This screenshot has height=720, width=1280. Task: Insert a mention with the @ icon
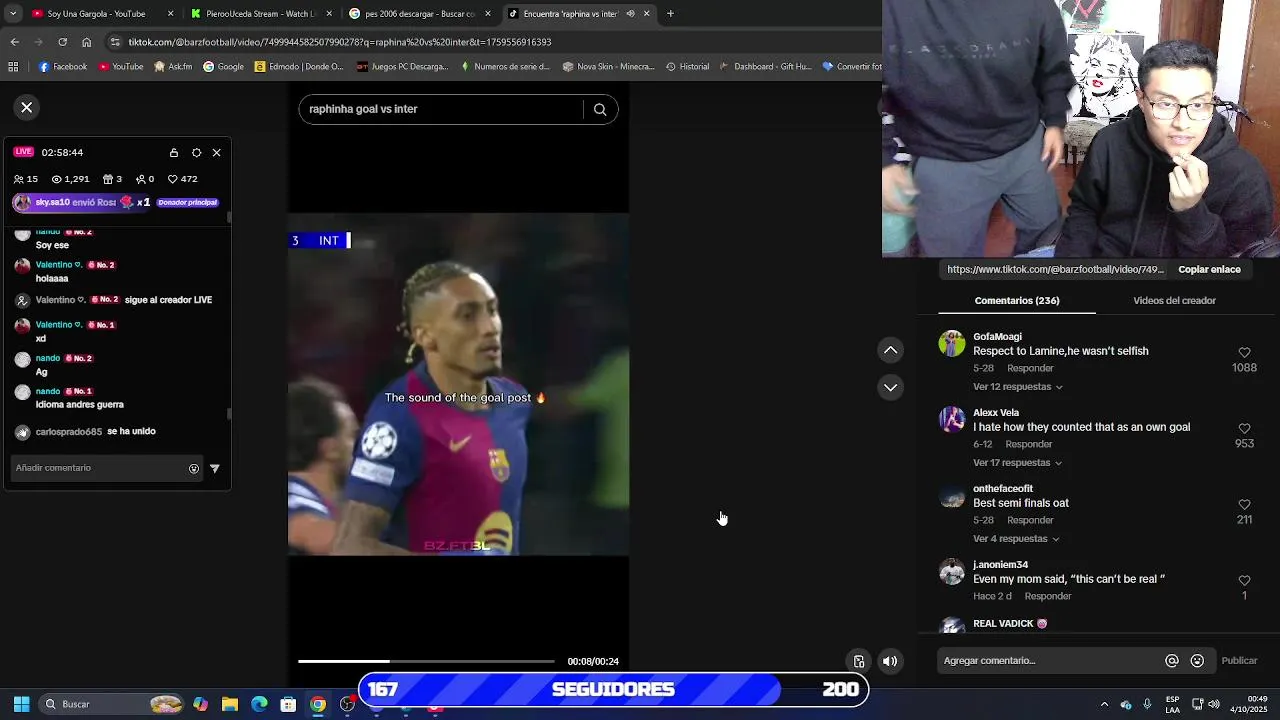1172,661
